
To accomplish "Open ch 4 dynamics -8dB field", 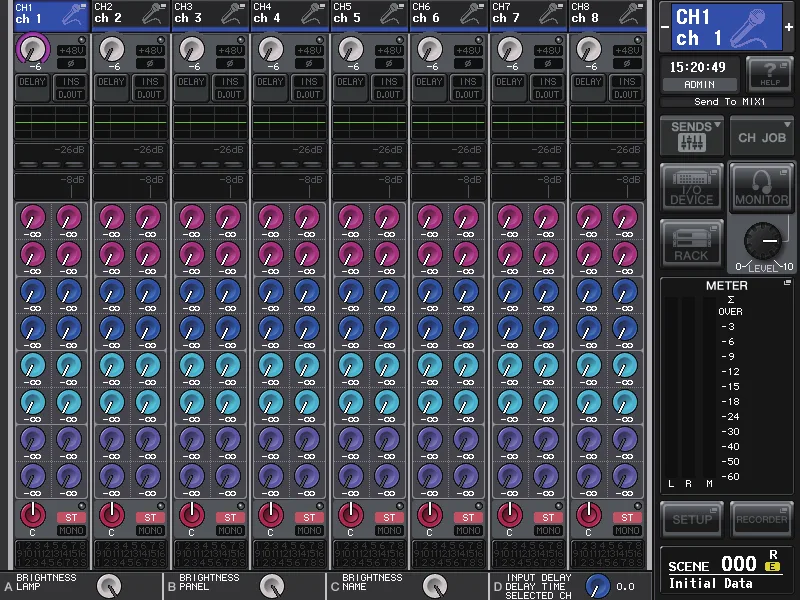I will coord(289,187).
